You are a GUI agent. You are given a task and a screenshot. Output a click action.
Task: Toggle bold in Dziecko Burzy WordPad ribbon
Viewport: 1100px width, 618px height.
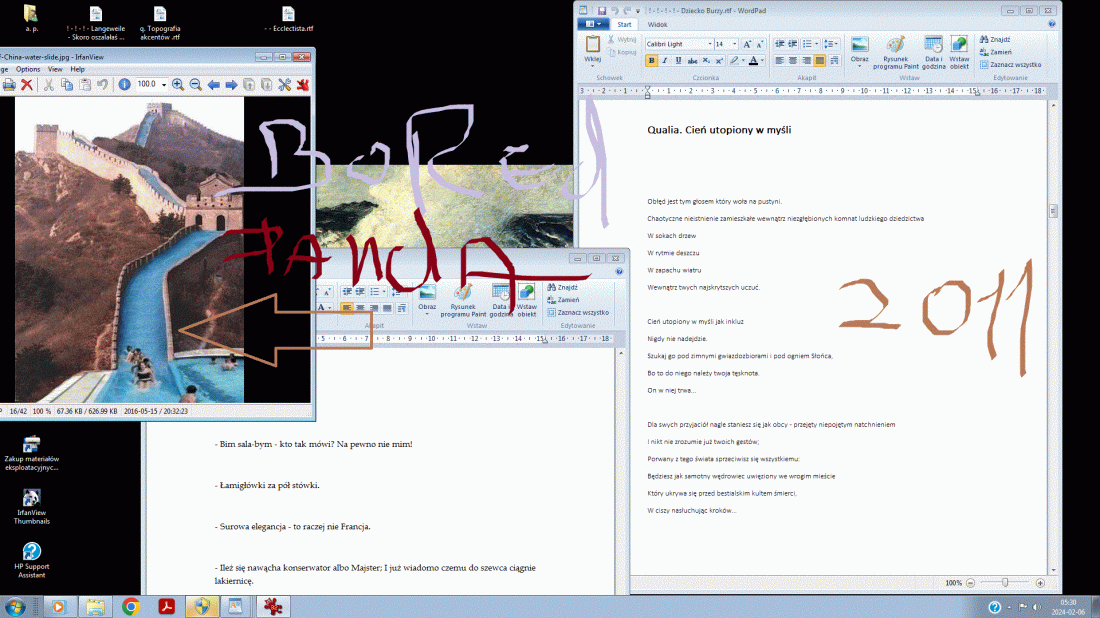[651, 61]
